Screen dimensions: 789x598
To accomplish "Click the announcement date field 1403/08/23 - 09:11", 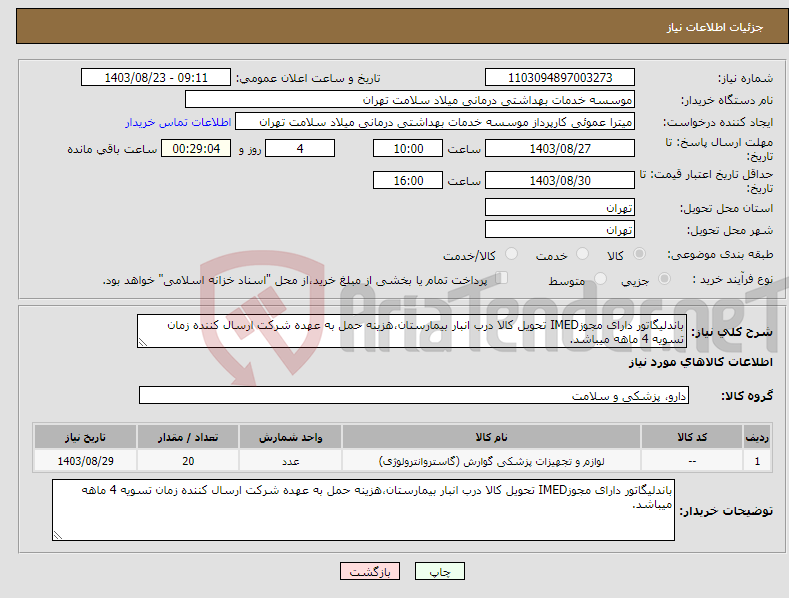I will [x=155, y=78].
